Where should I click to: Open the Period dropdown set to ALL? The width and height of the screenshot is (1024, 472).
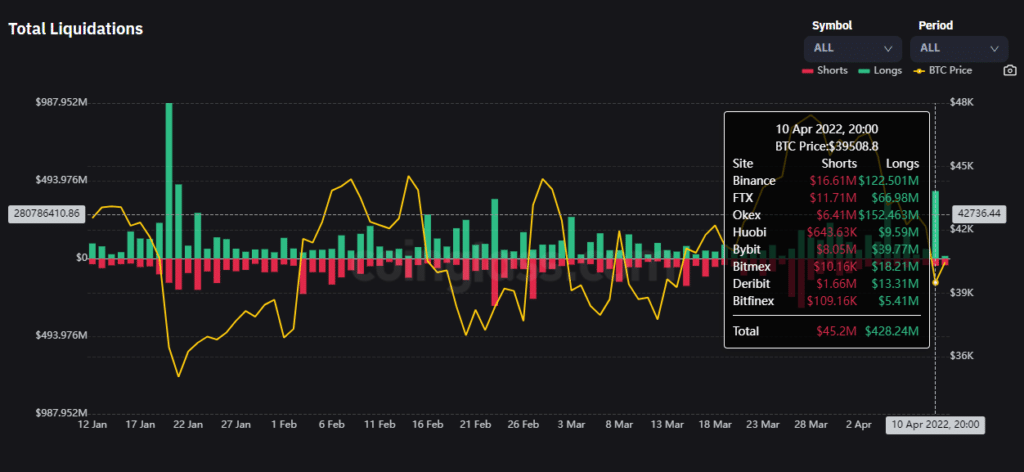(959, 48)
